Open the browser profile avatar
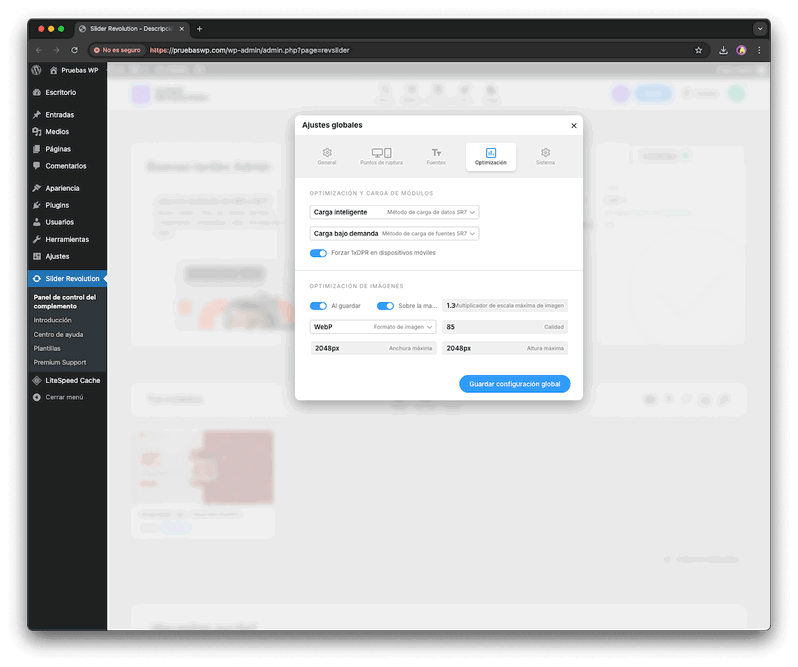798x667 pixels. pos(741,50)
